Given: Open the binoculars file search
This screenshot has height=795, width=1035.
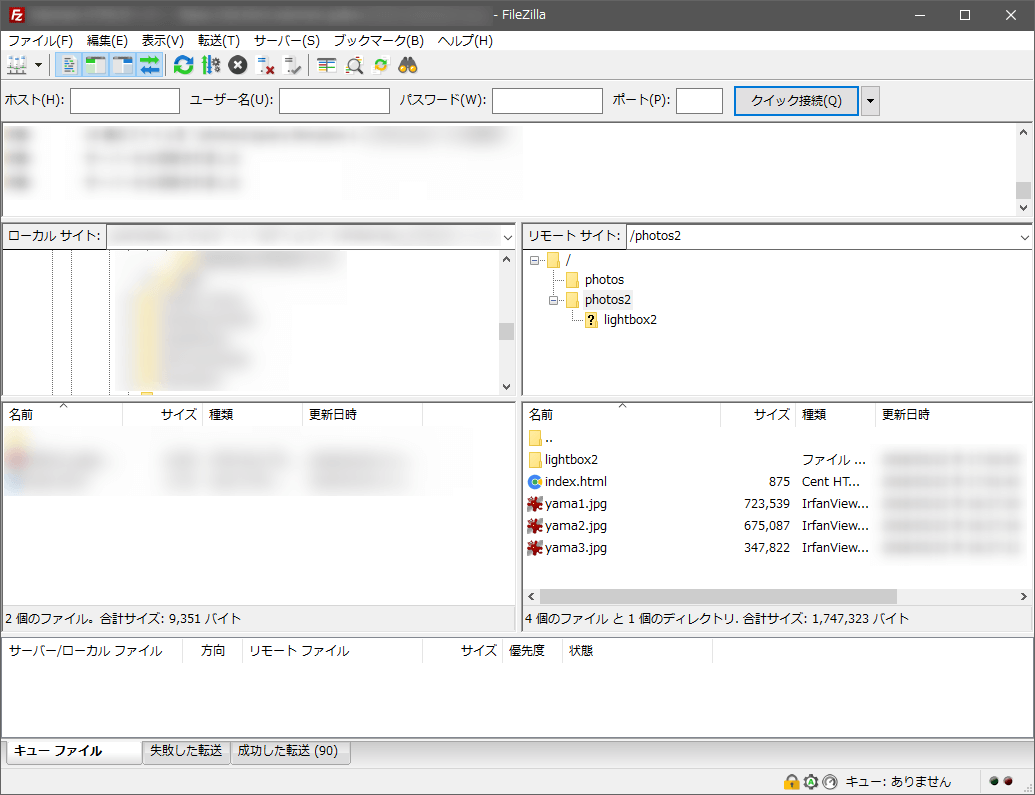Looking at the screenshot, I should (407, 66).
